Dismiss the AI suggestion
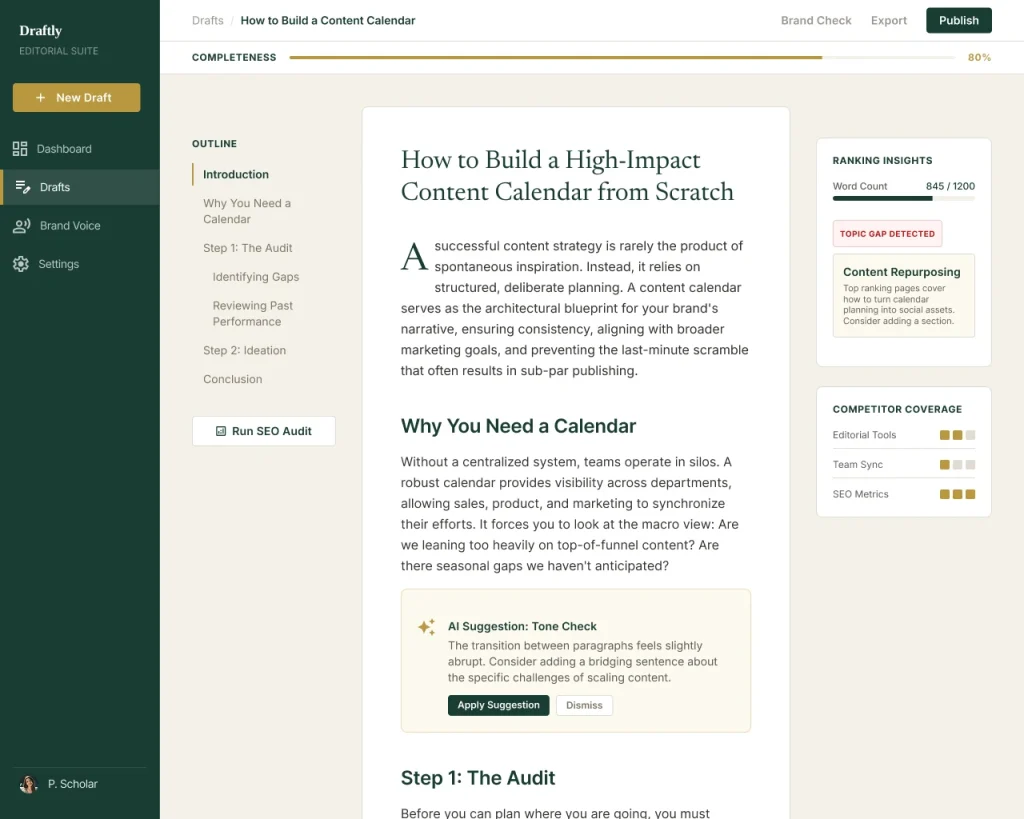 coord(584,705)
